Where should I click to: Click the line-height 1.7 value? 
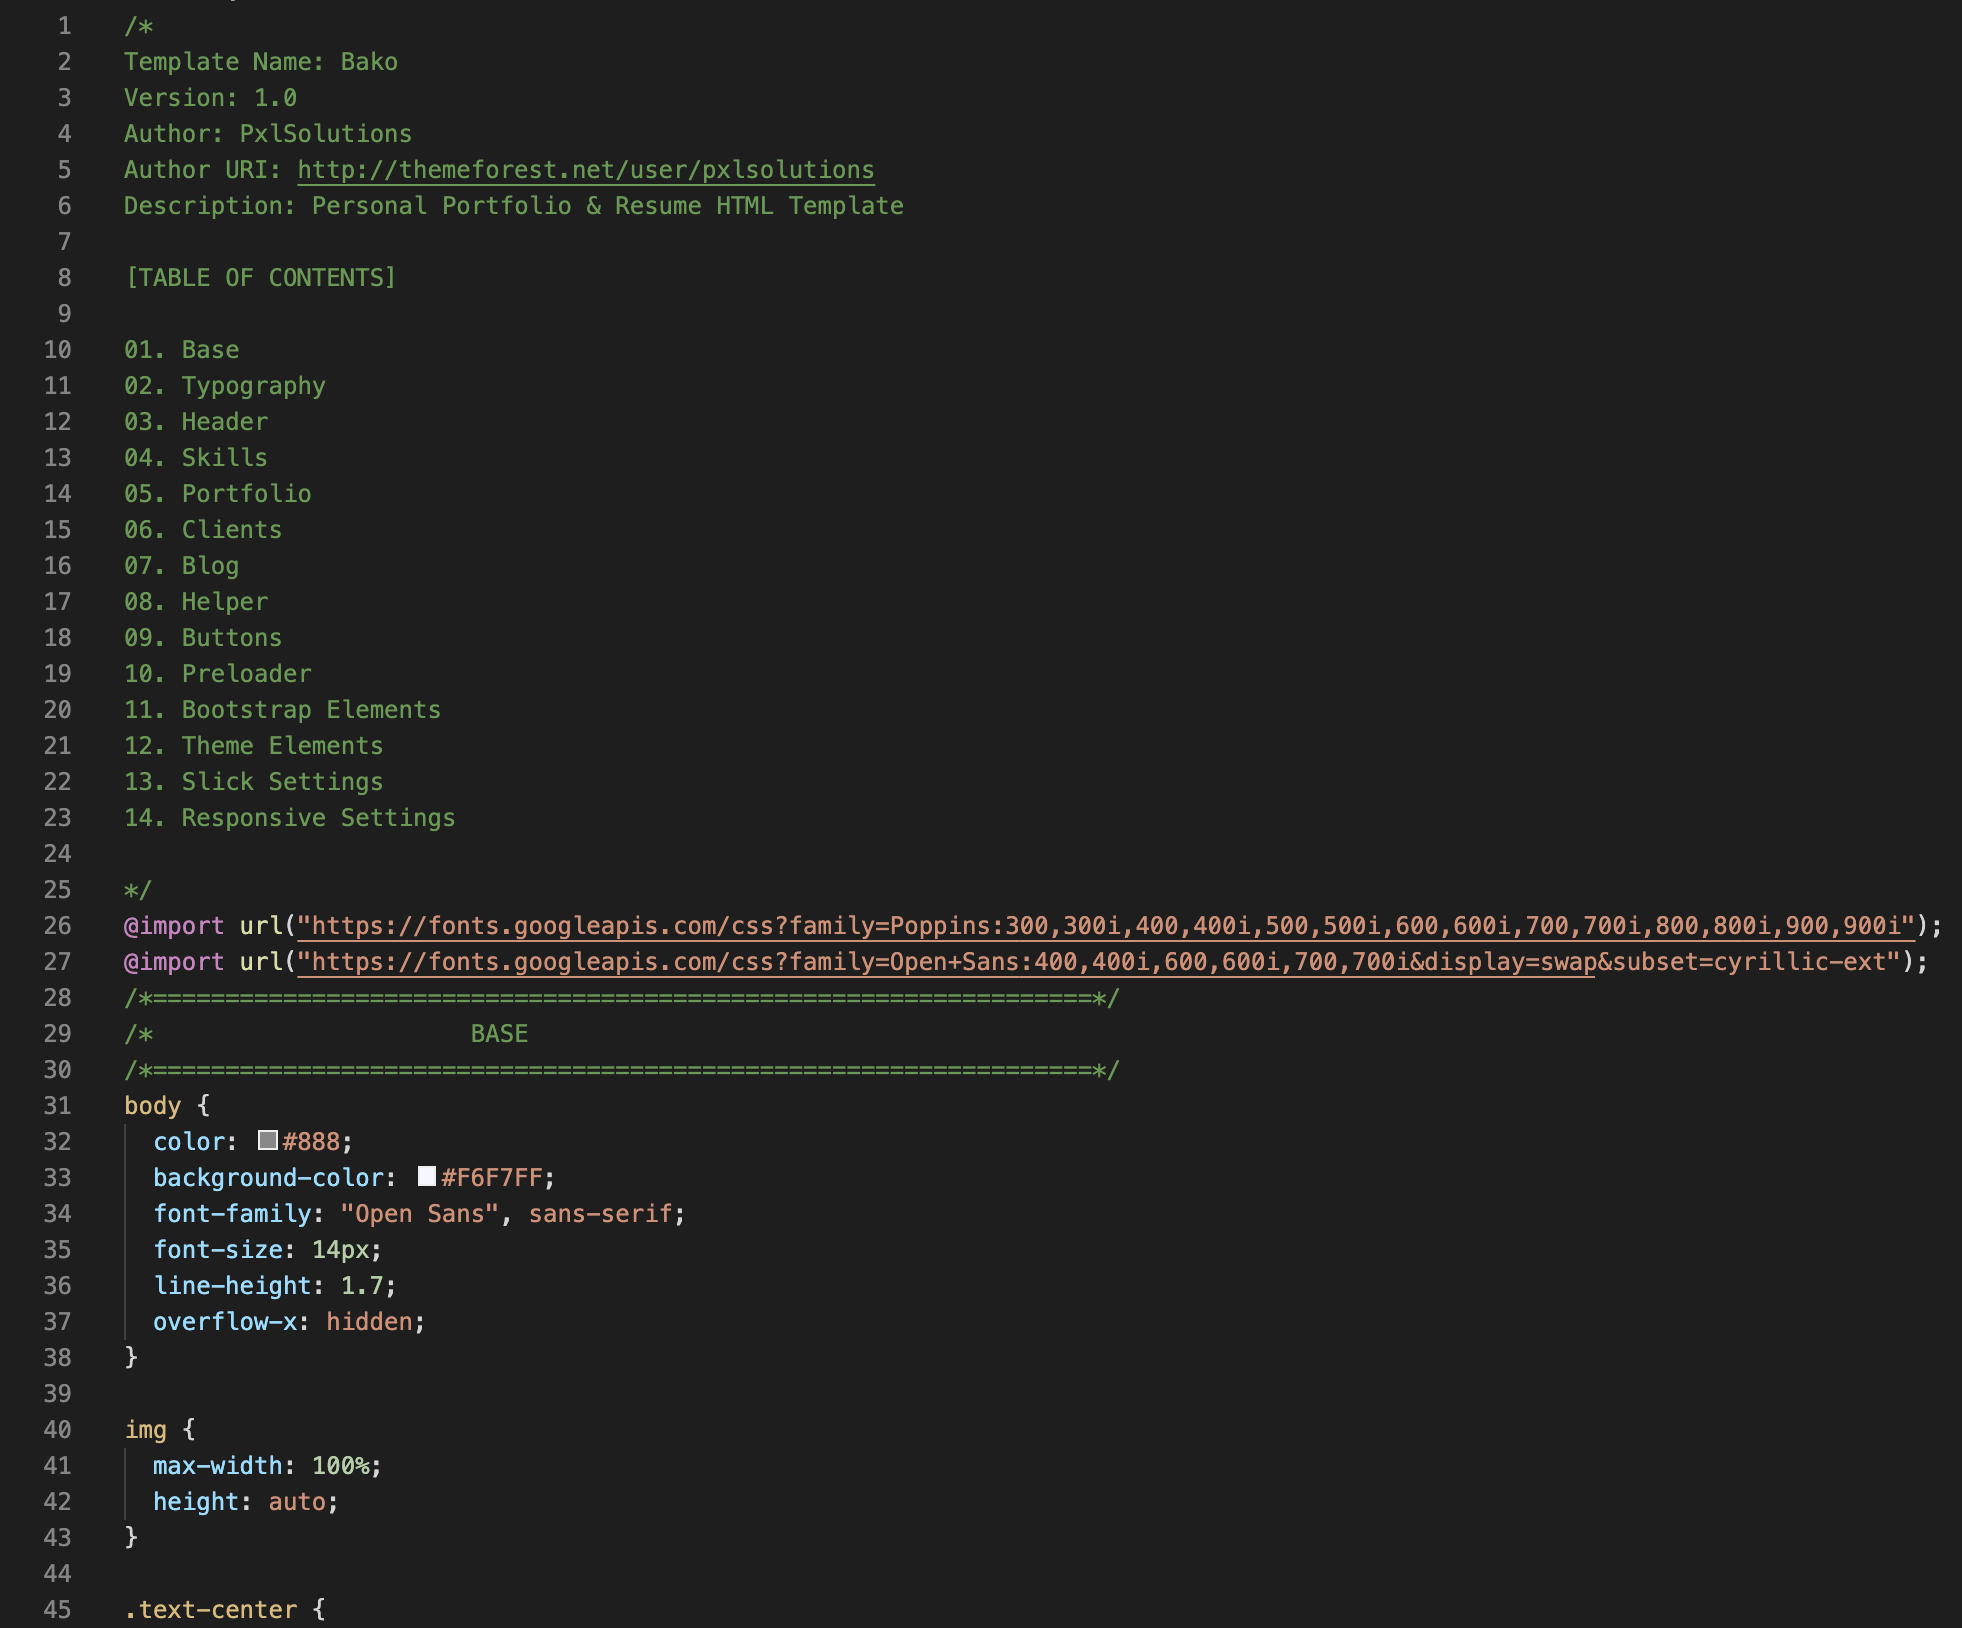coord(361,1286)
